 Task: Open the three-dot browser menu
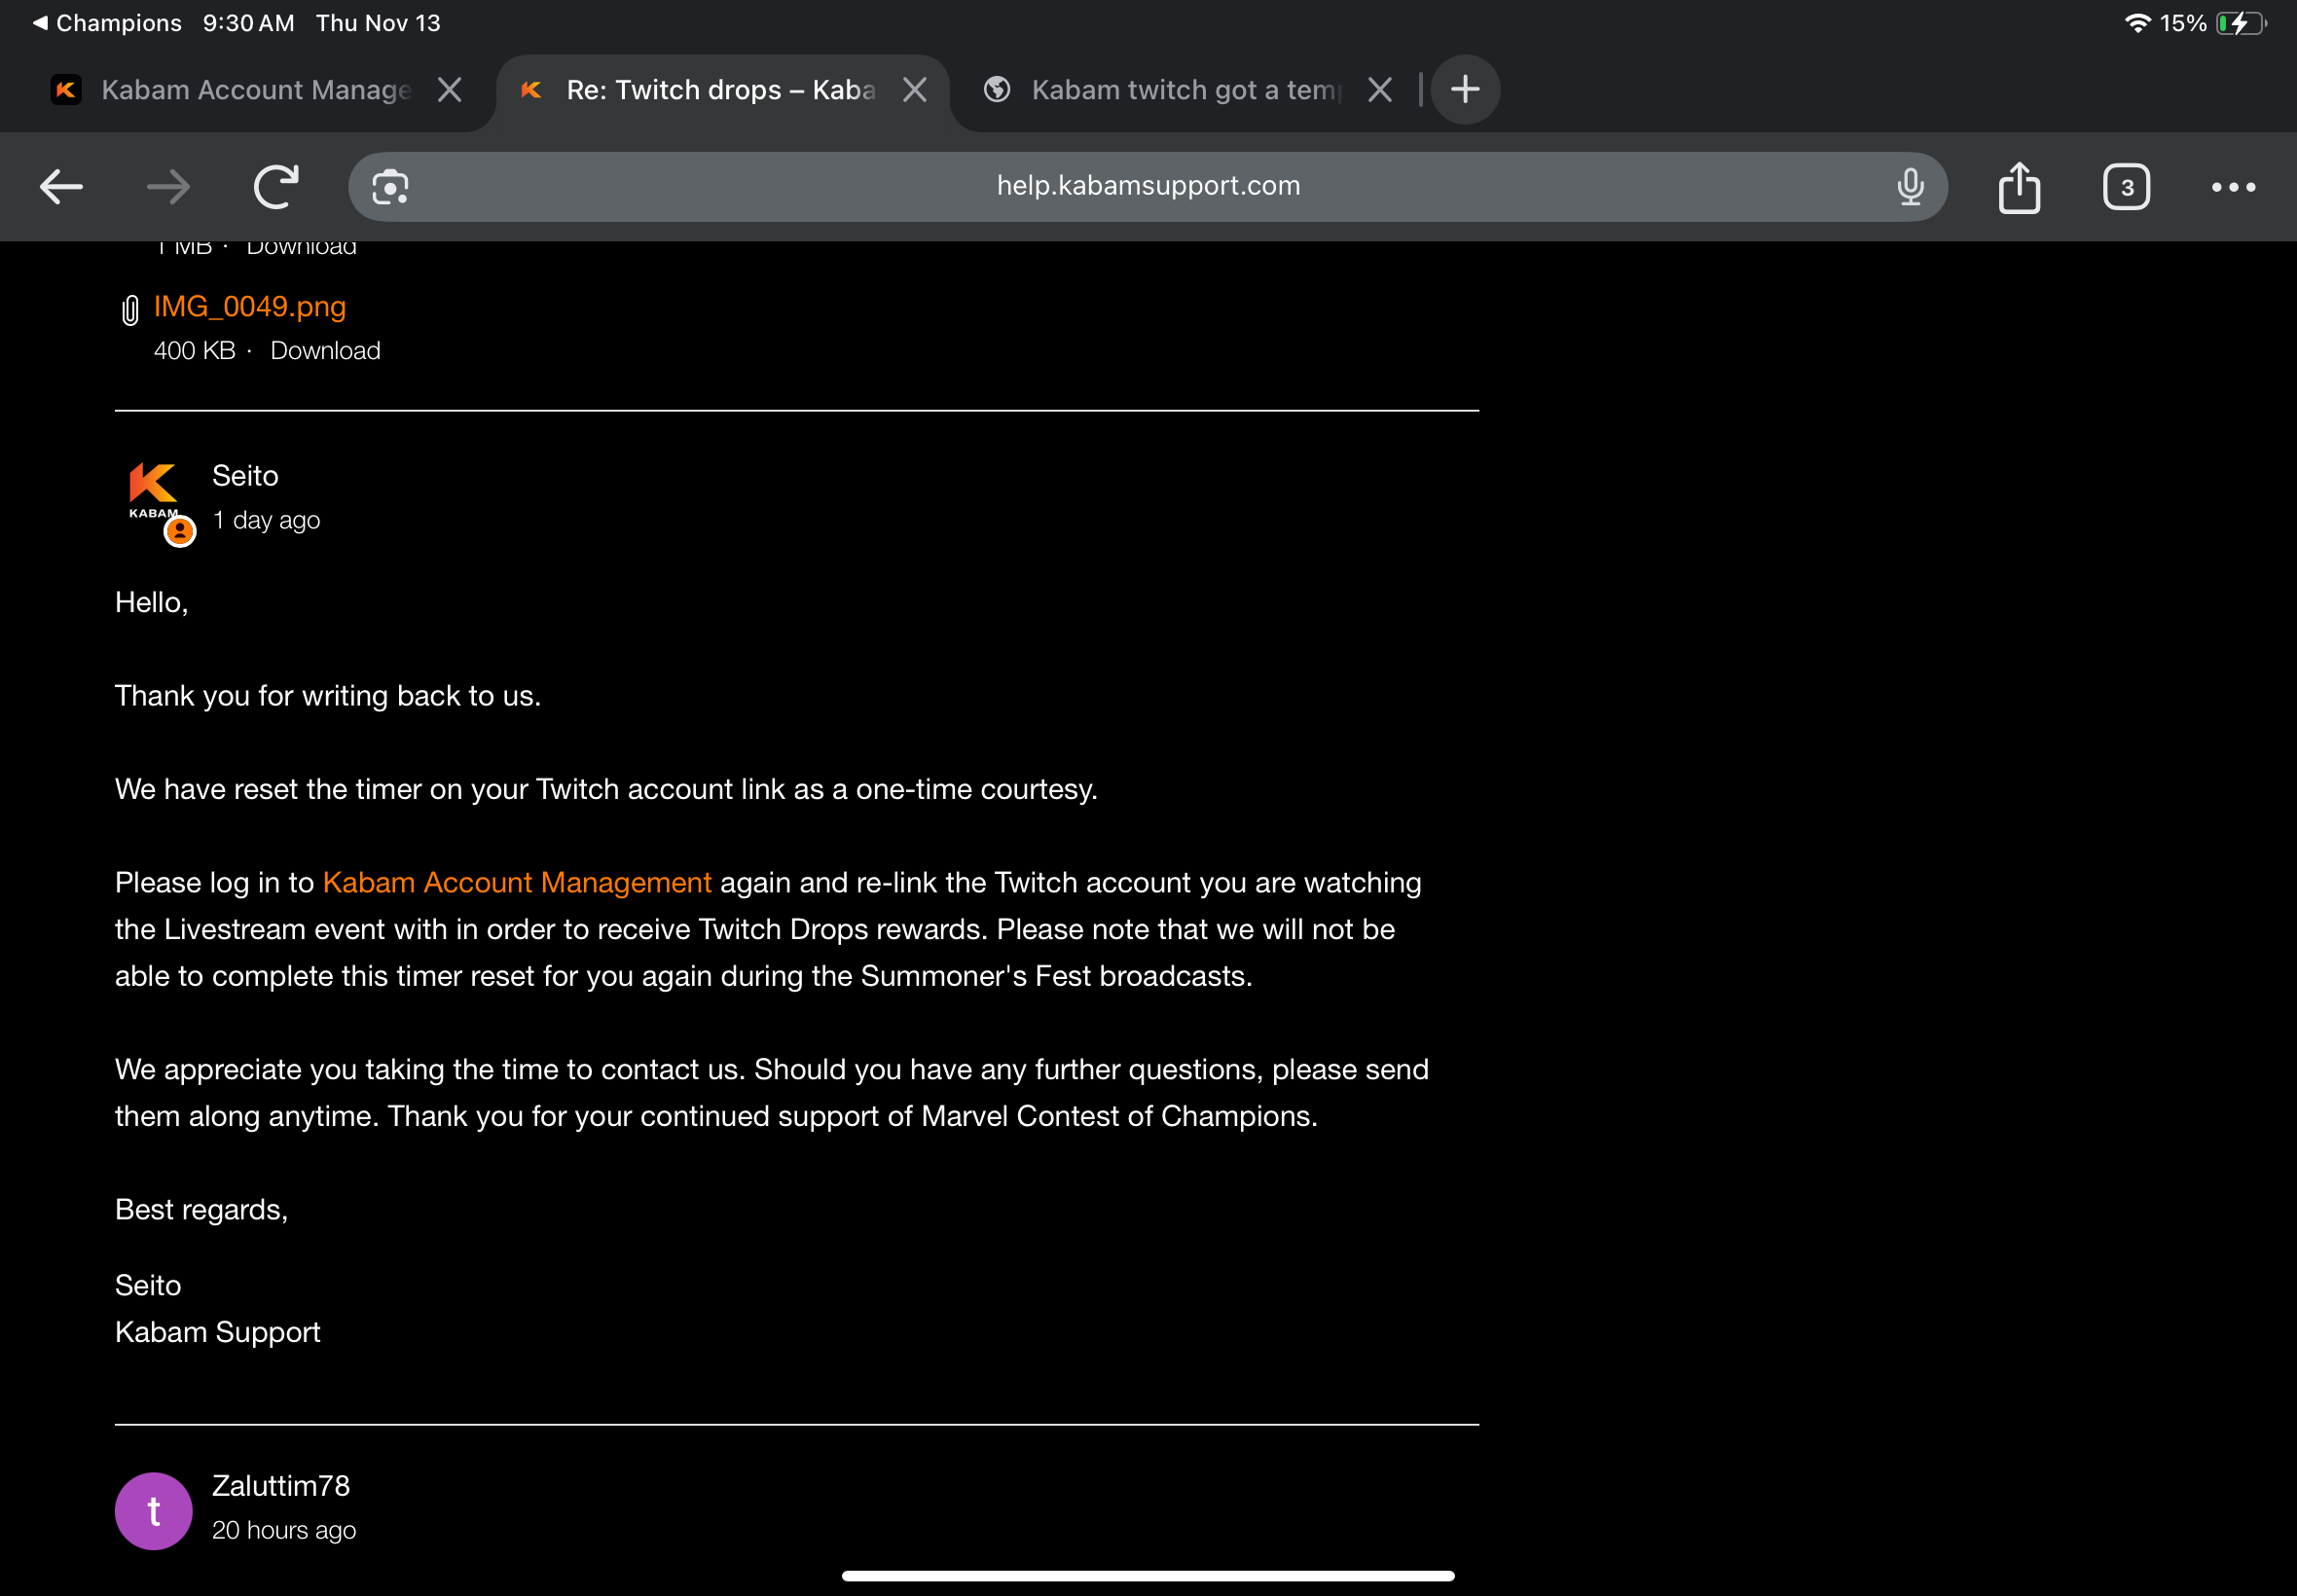[2233, 187]
